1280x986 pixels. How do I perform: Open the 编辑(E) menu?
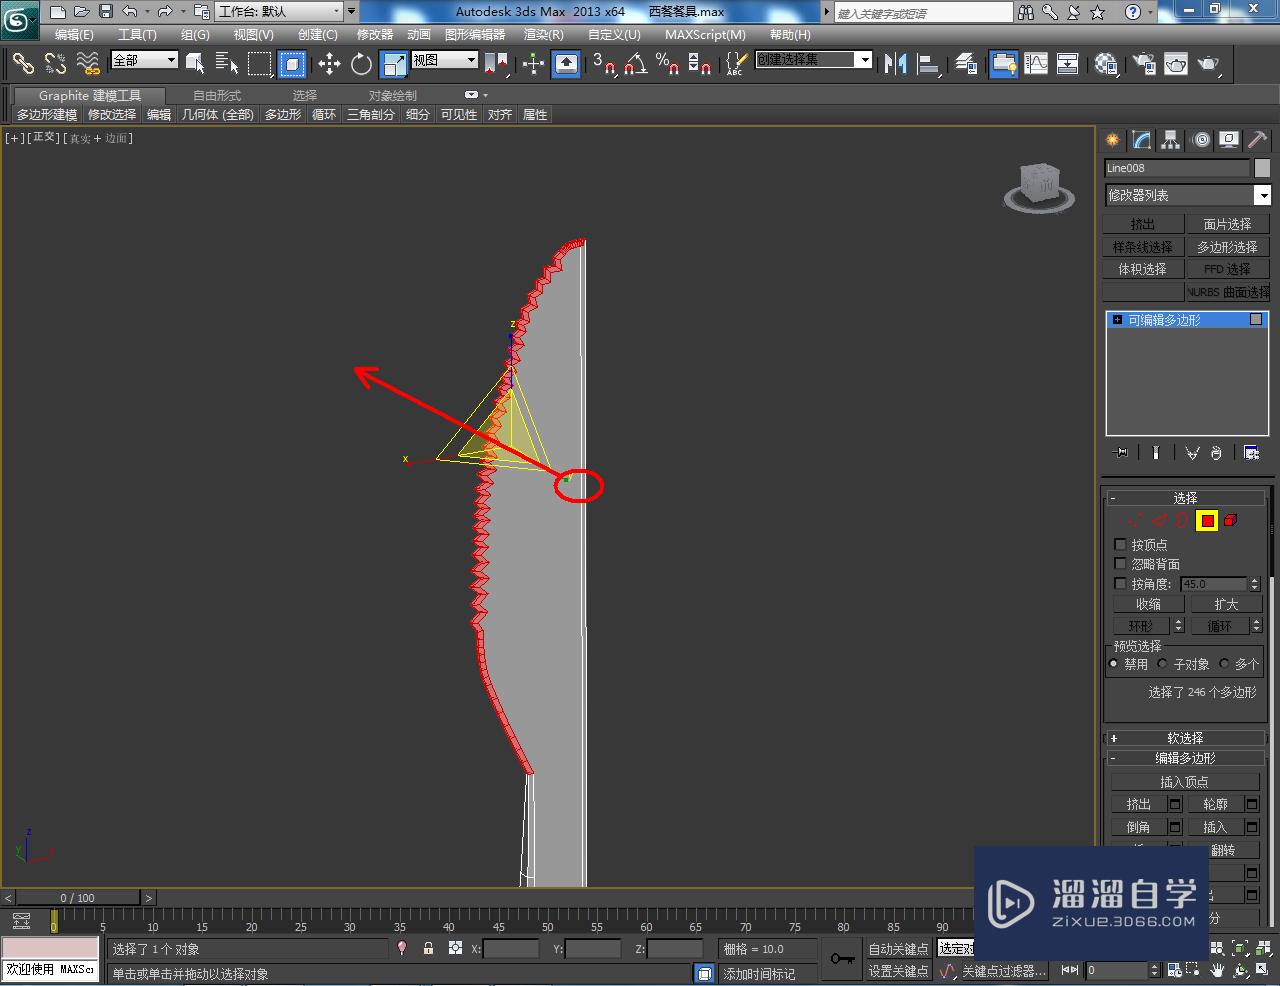(x=74, y=34)
